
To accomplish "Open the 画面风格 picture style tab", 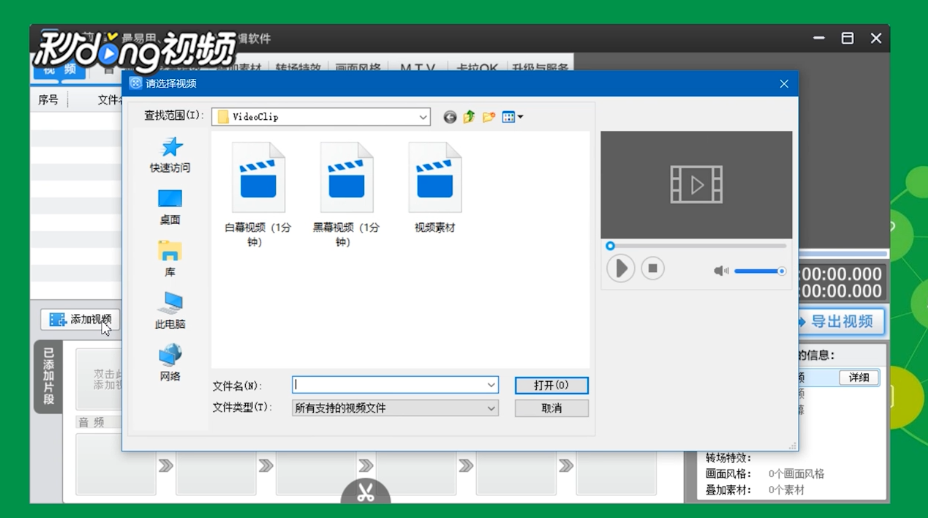I will (358, 67).
